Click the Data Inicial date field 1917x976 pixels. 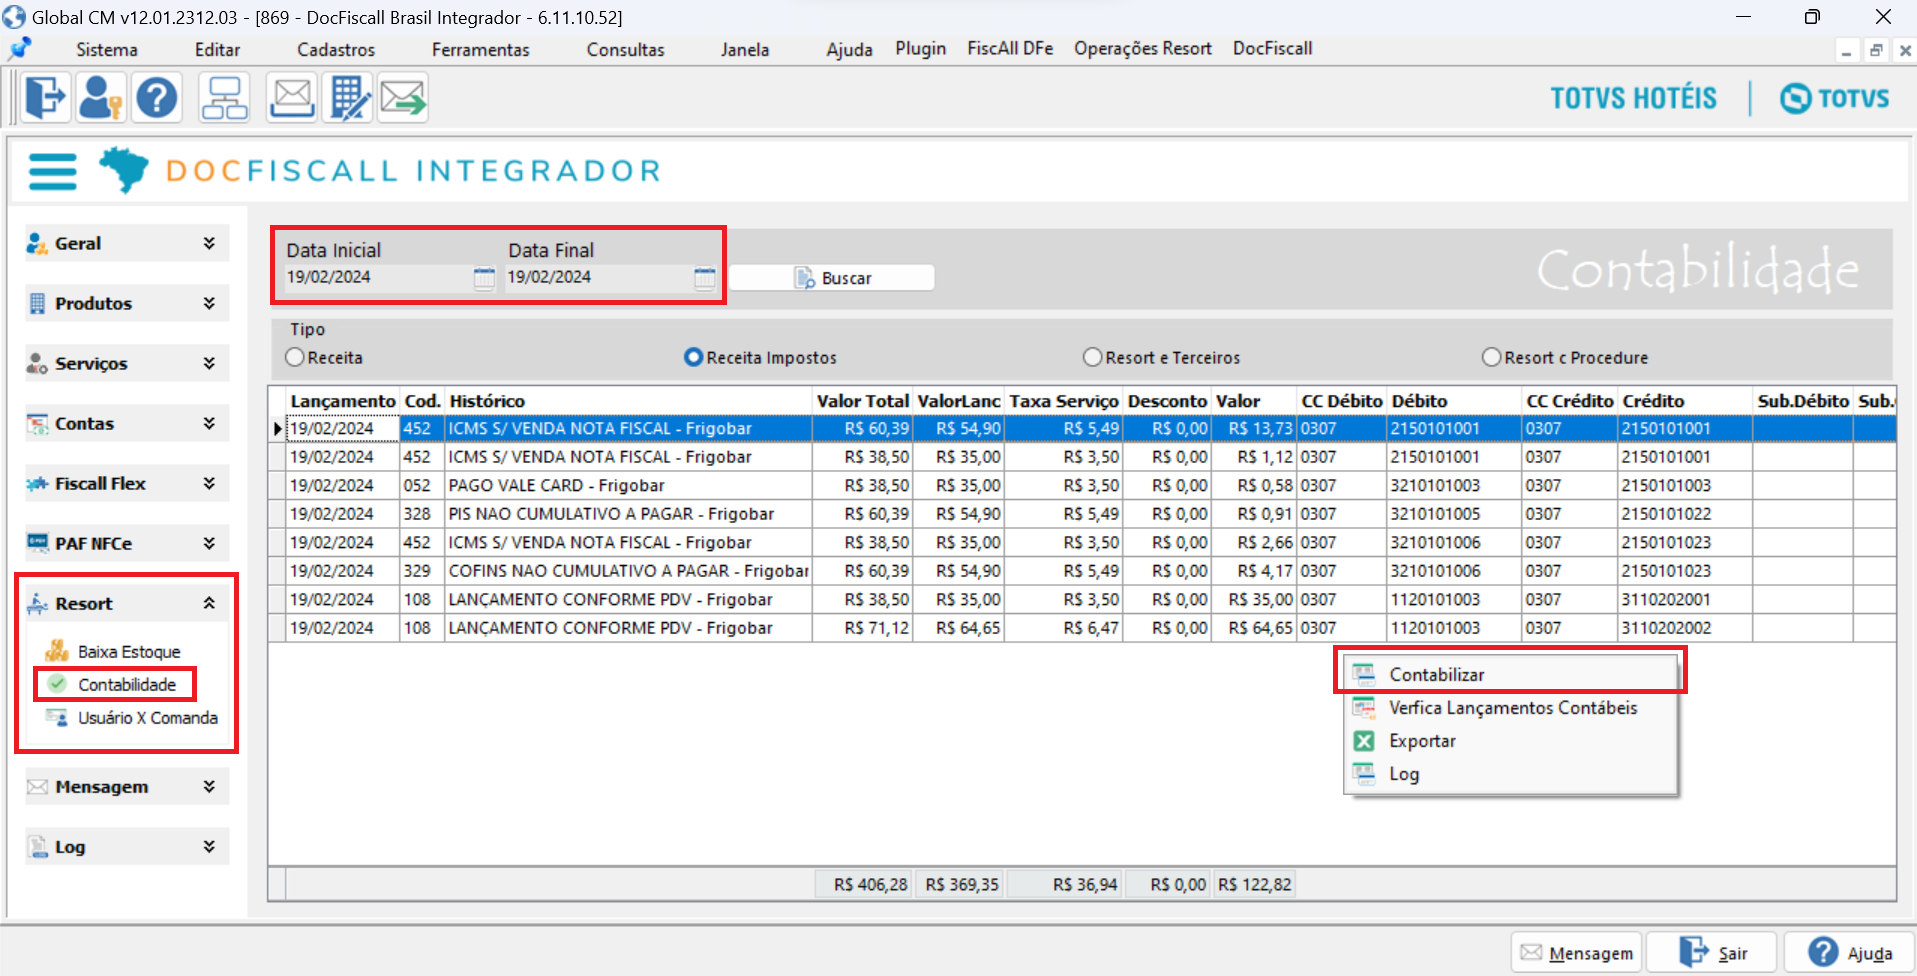tap(378, 277)
